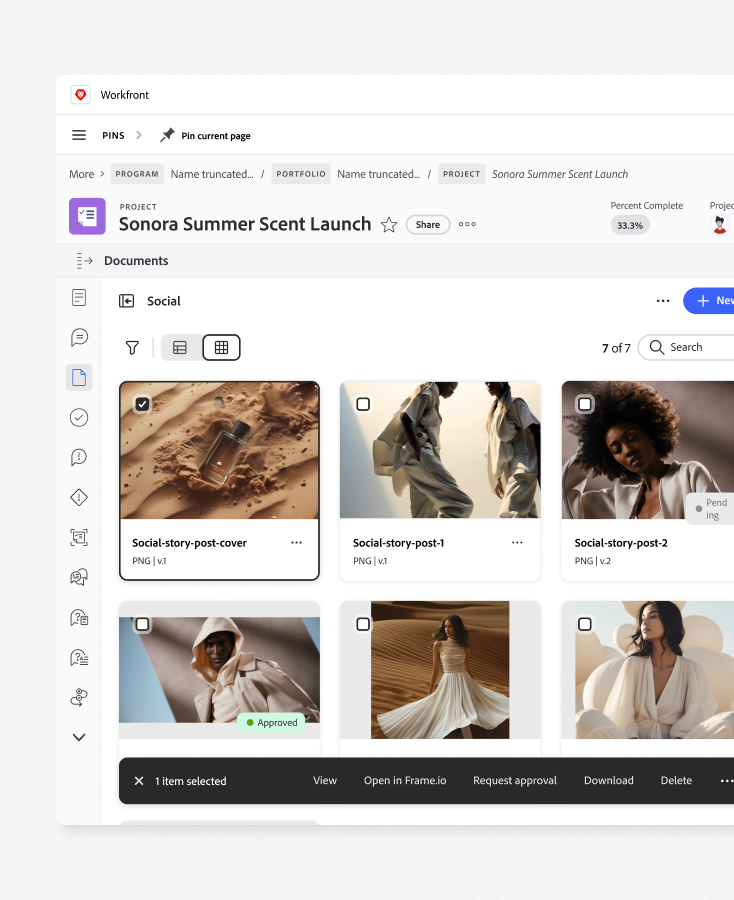Click in the Search field
This screenshot has height=900, width=734.
(x=686, y=347)
